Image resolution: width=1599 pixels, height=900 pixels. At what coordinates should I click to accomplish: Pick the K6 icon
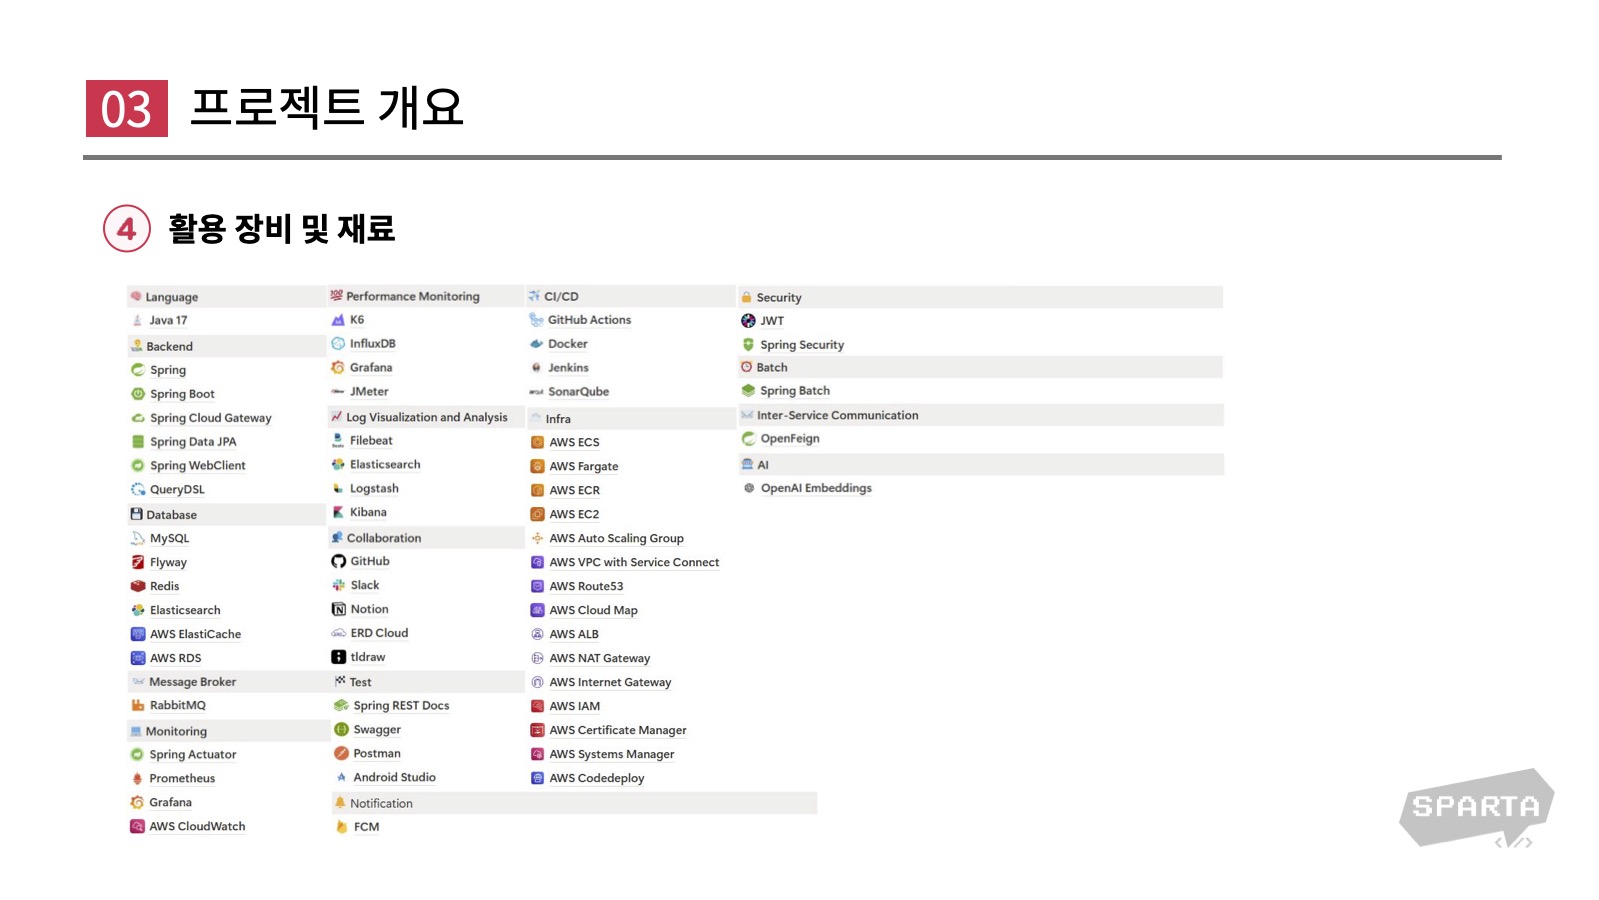[x=338, y=320]
